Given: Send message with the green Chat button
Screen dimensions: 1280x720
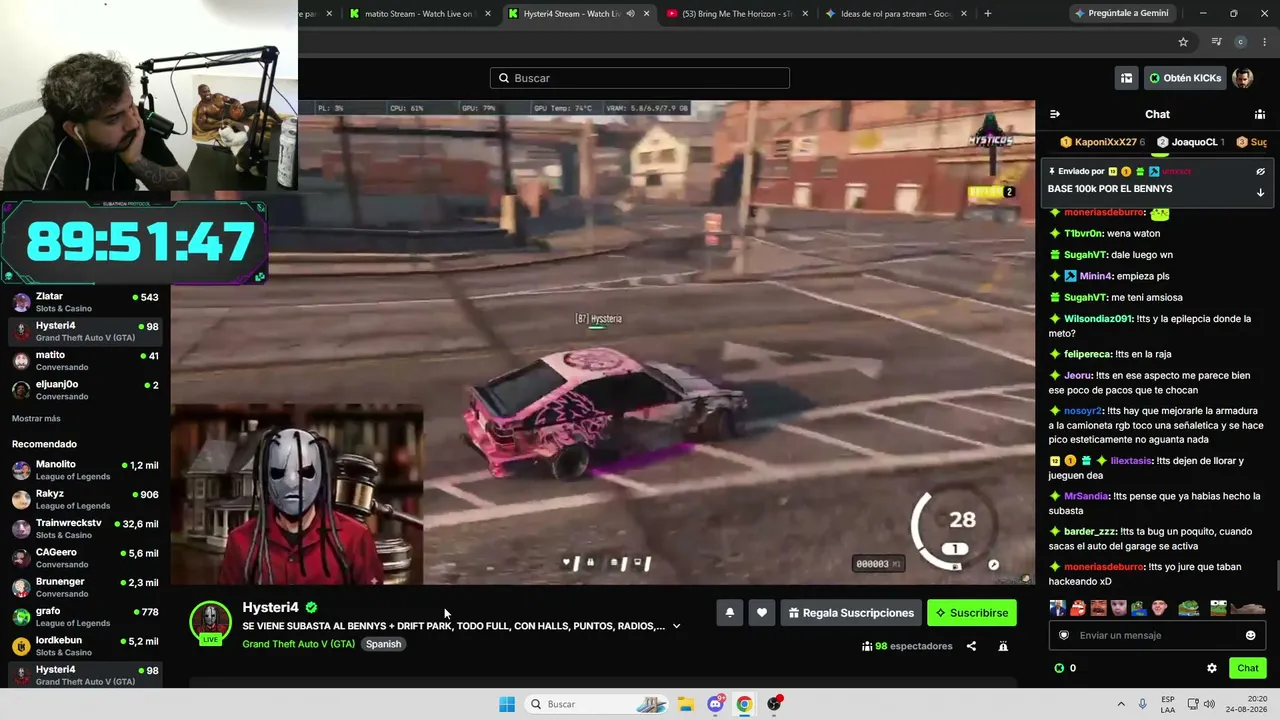Looking at the screenshot, I should pos(1248,668).
